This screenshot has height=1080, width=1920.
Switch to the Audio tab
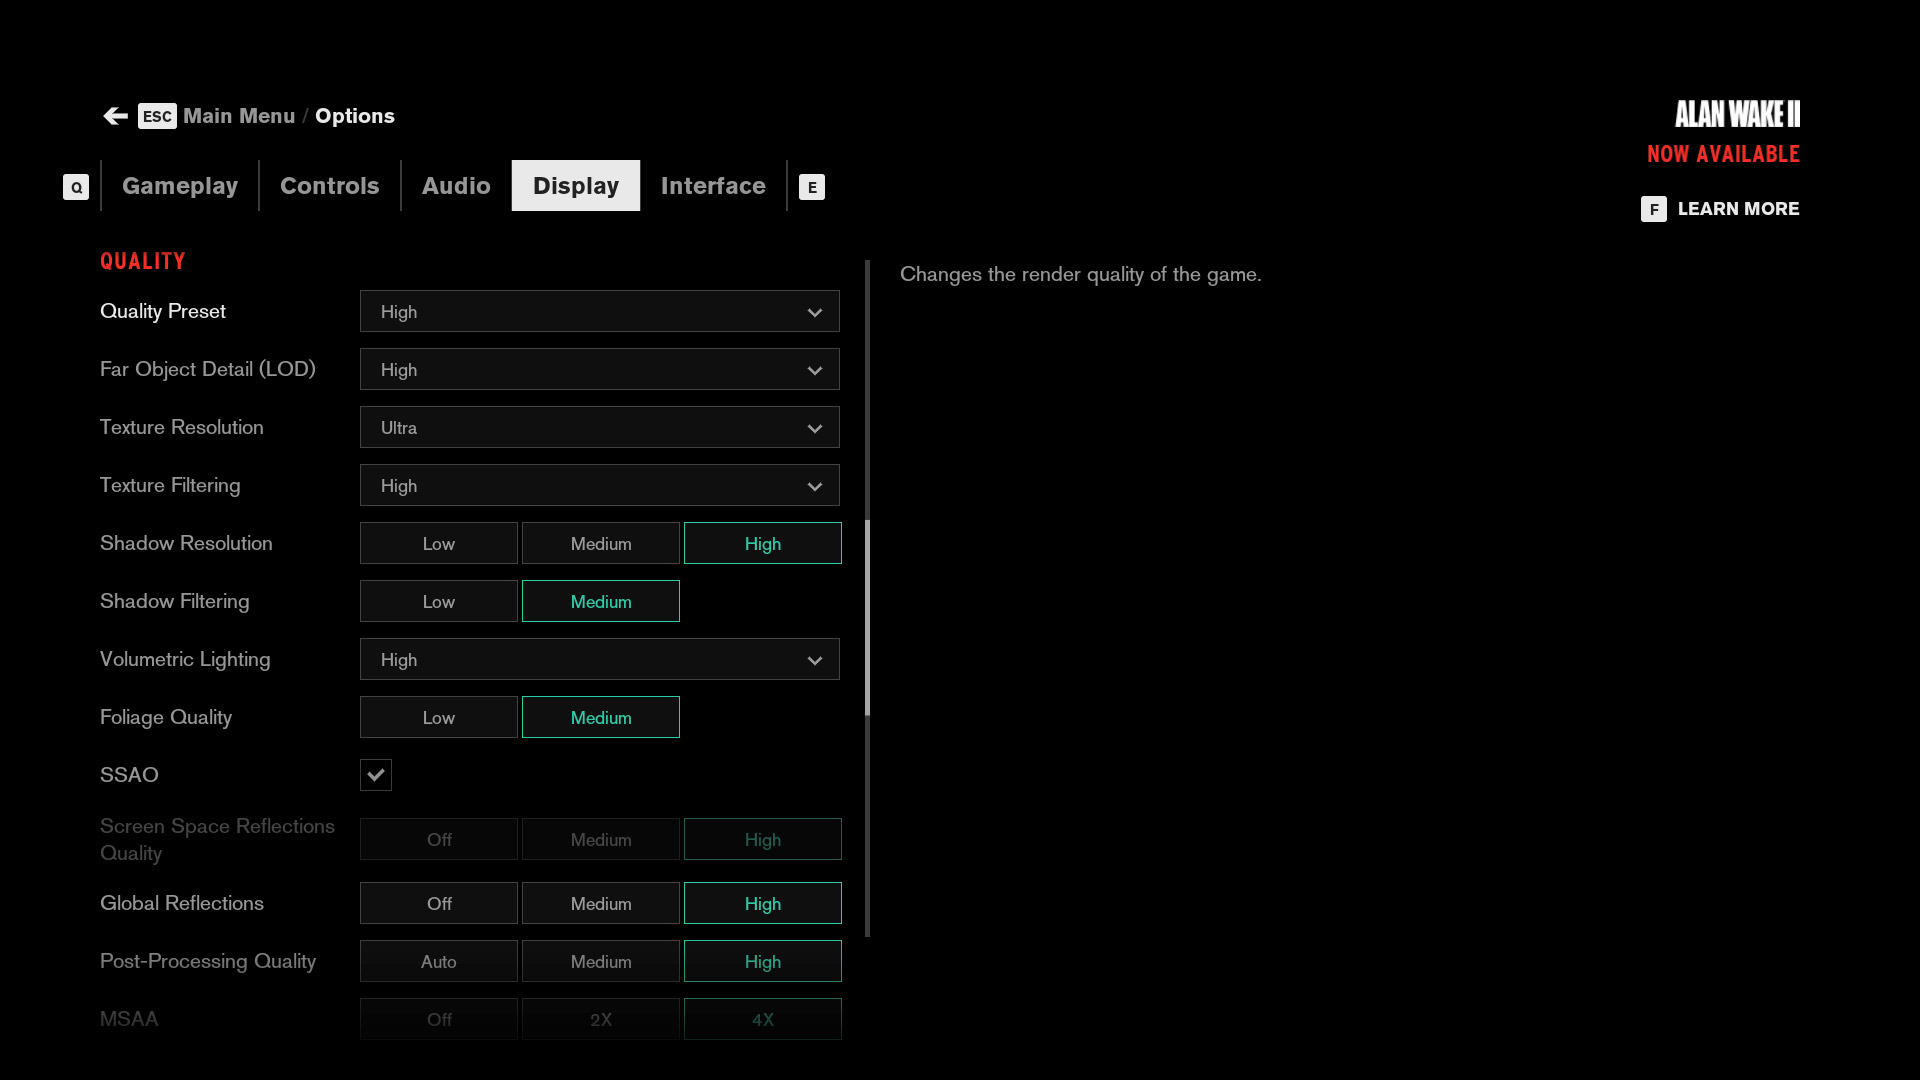[456, 186]
